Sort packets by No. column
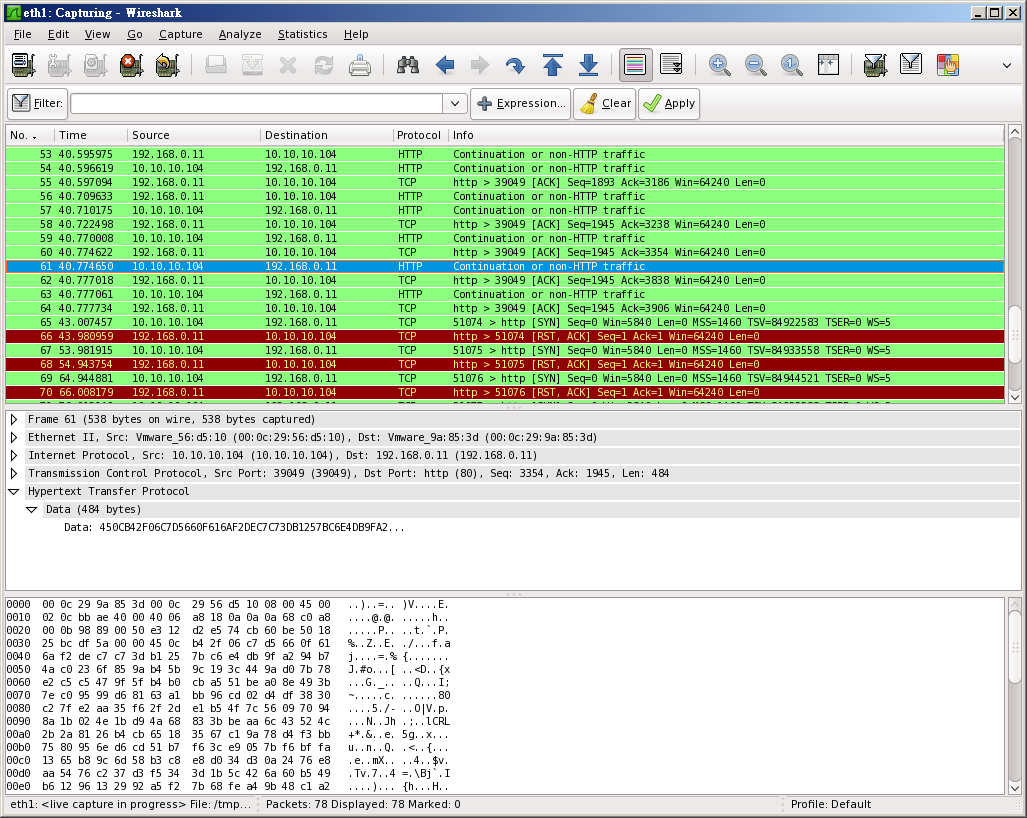1027x818 pixels. (30, 135)
